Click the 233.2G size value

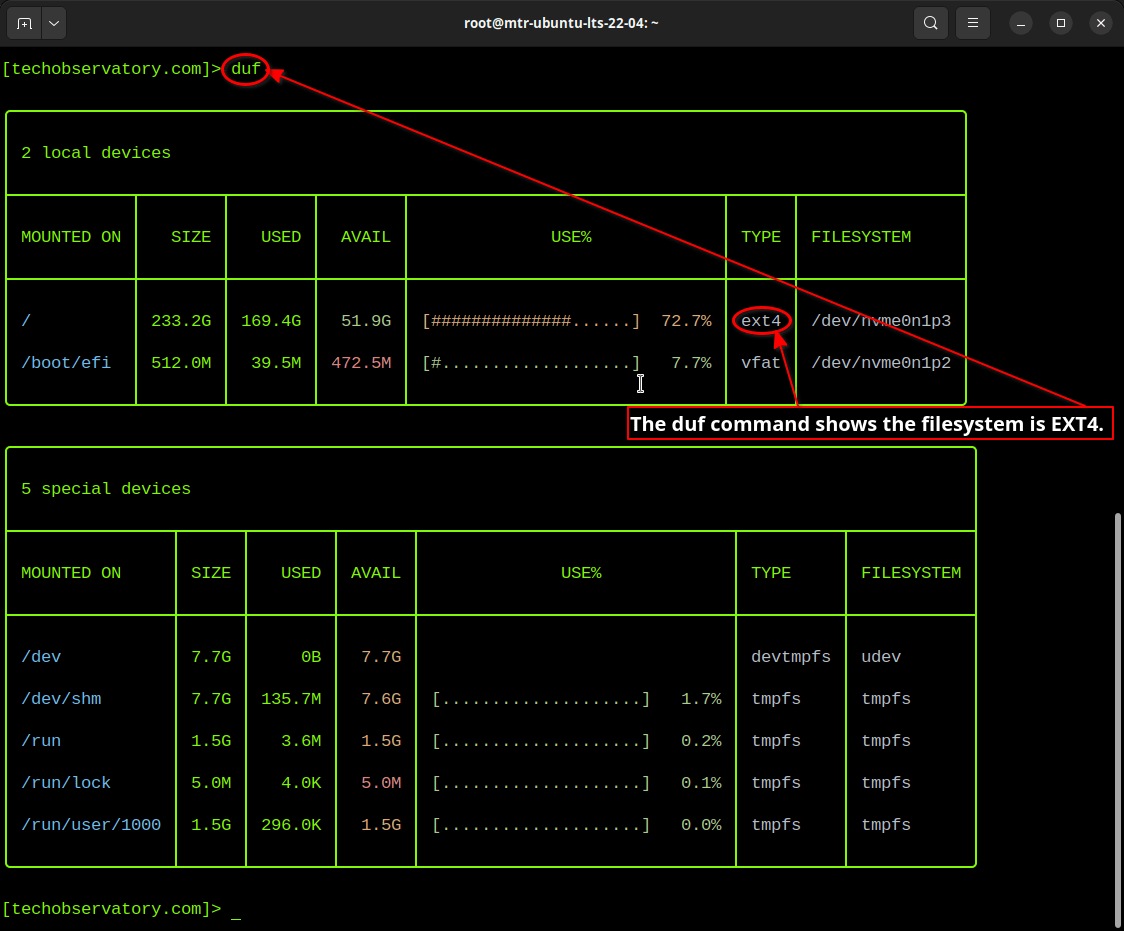[181, 321]
